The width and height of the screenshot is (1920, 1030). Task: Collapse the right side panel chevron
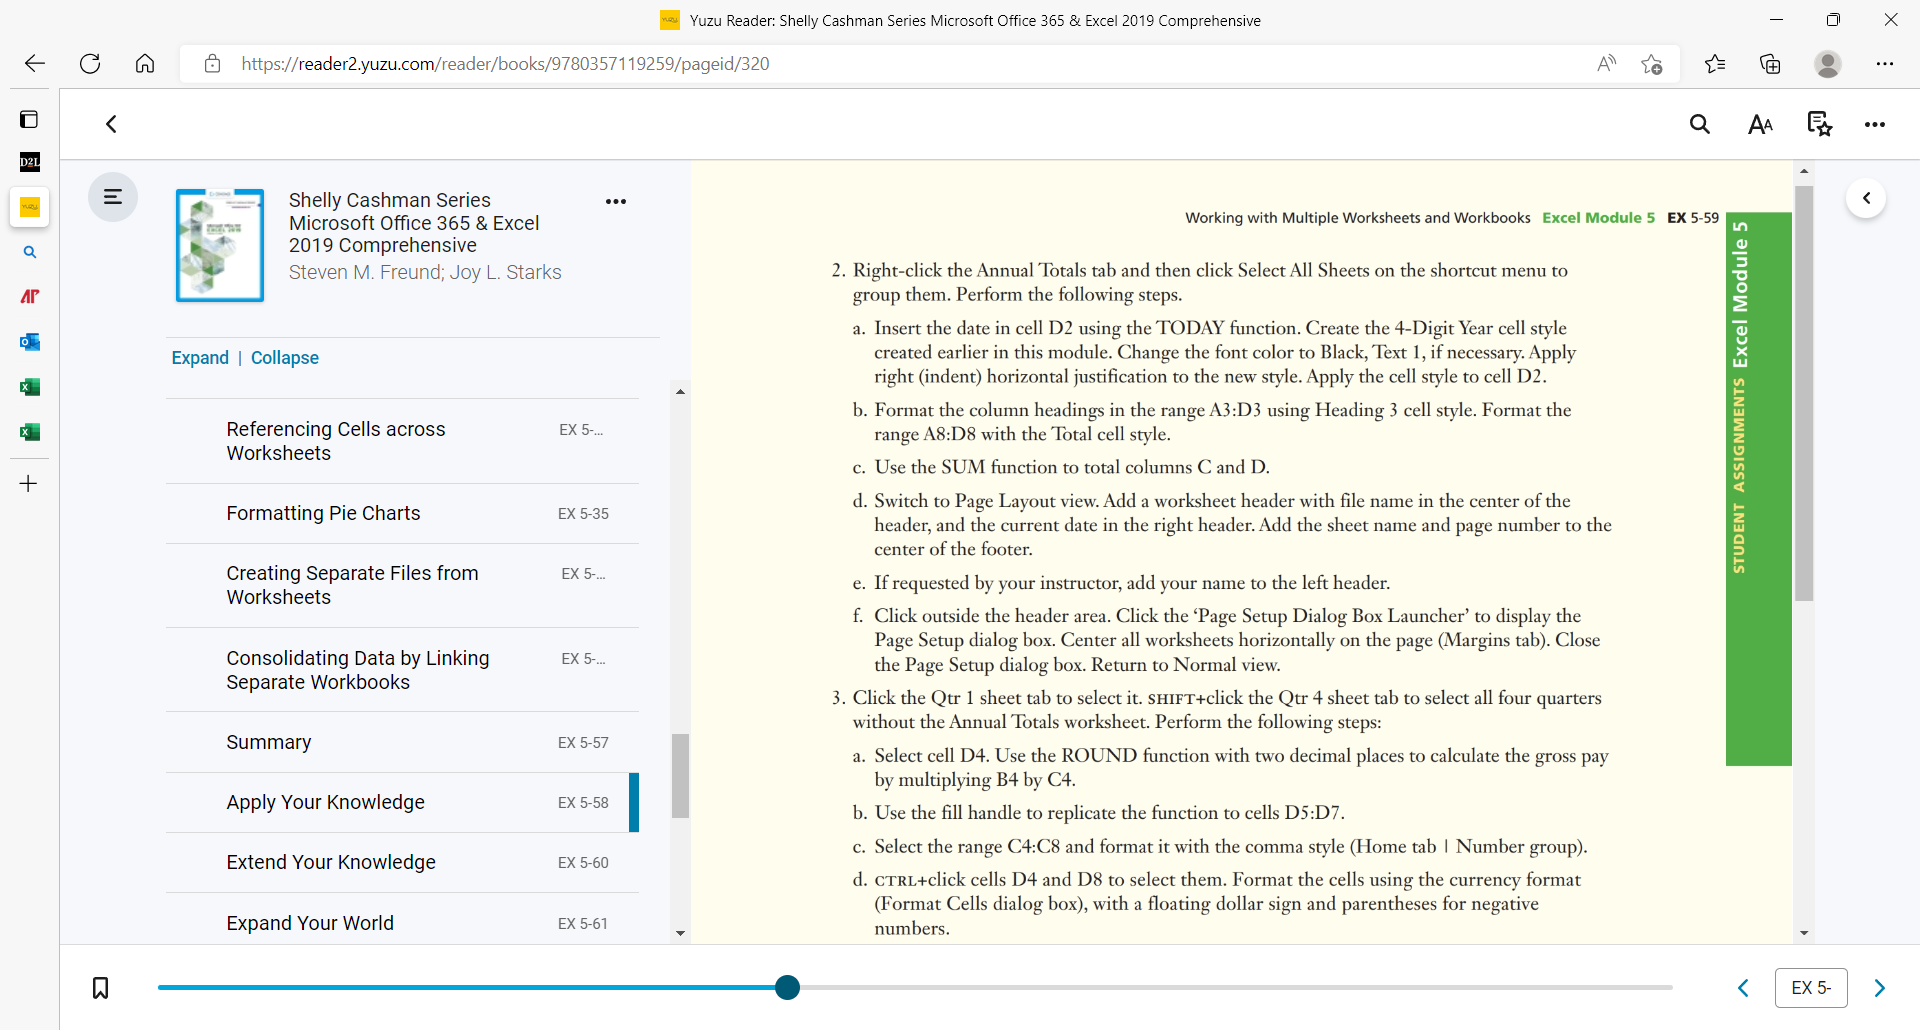[1866, 198]
